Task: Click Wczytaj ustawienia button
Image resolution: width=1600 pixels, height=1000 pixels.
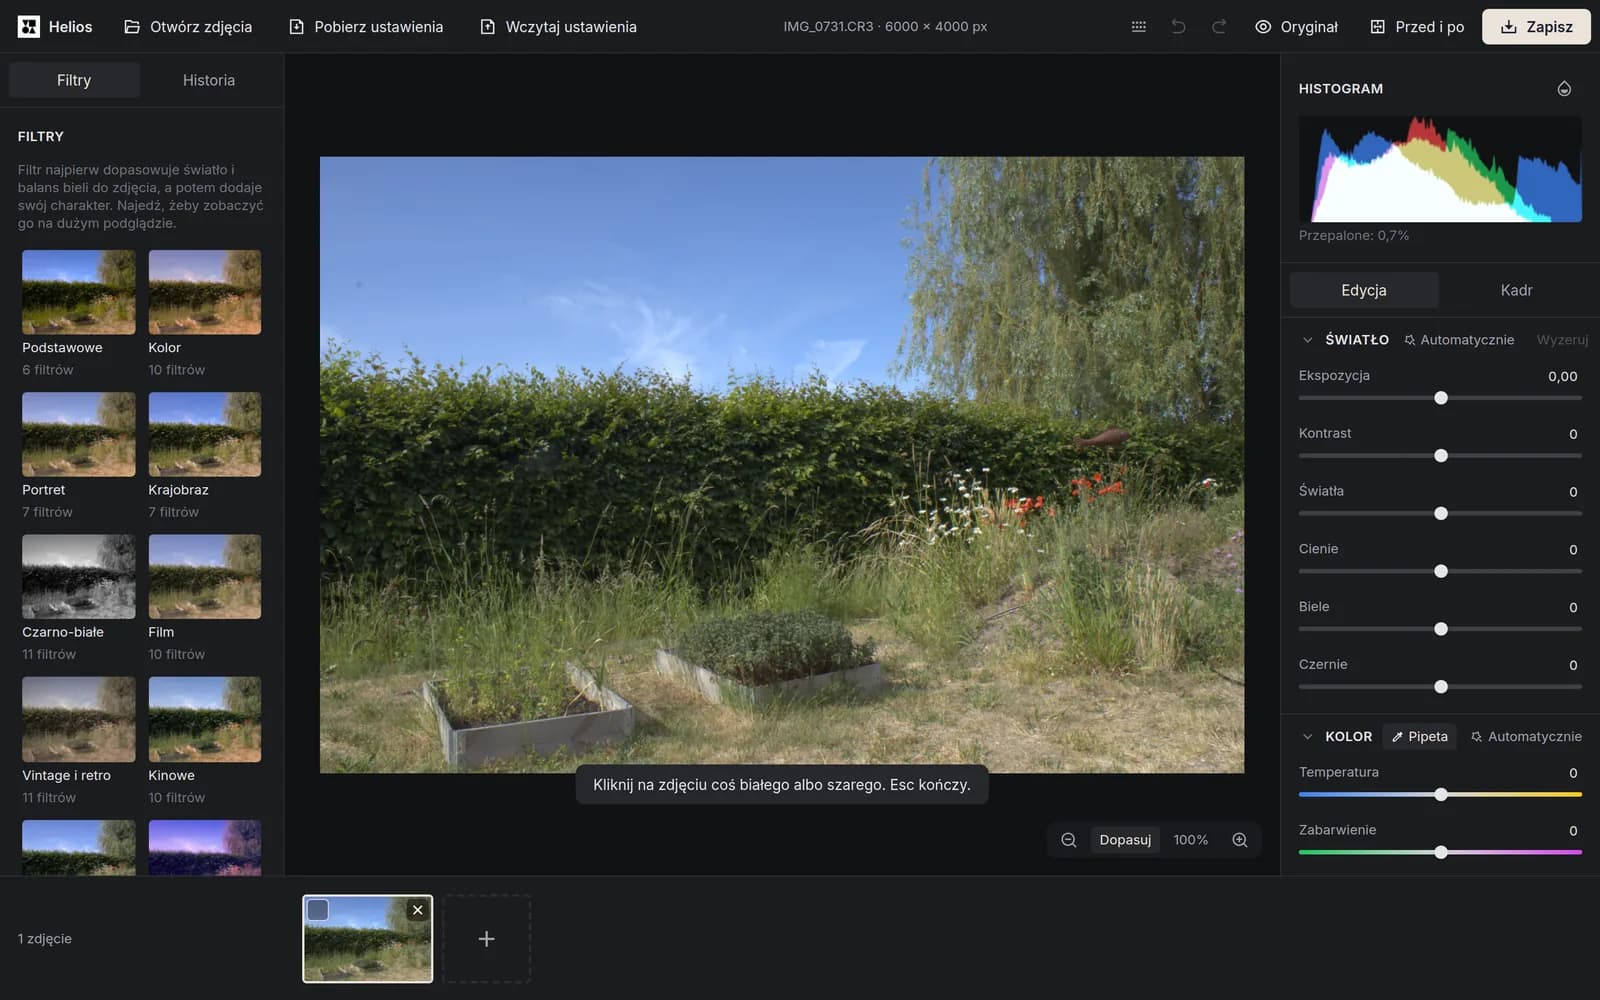Action: tap(558, 27)
